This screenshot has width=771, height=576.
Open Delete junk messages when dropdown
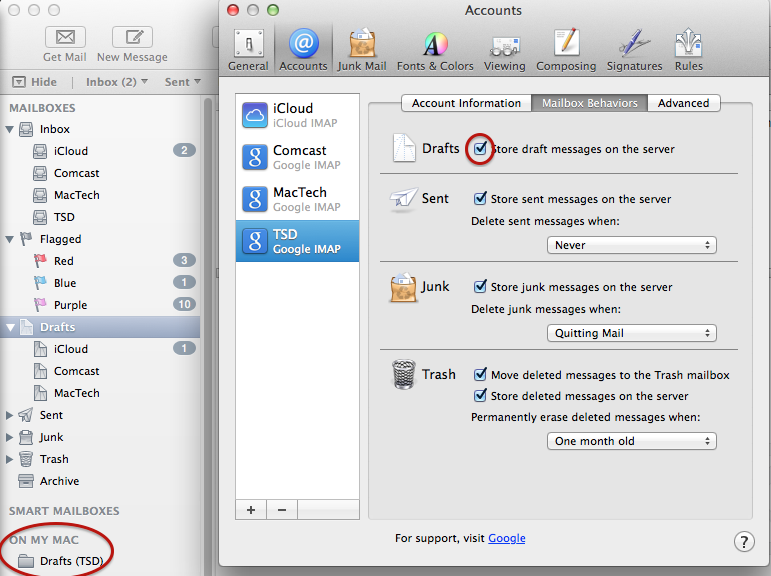coord(632,333)
